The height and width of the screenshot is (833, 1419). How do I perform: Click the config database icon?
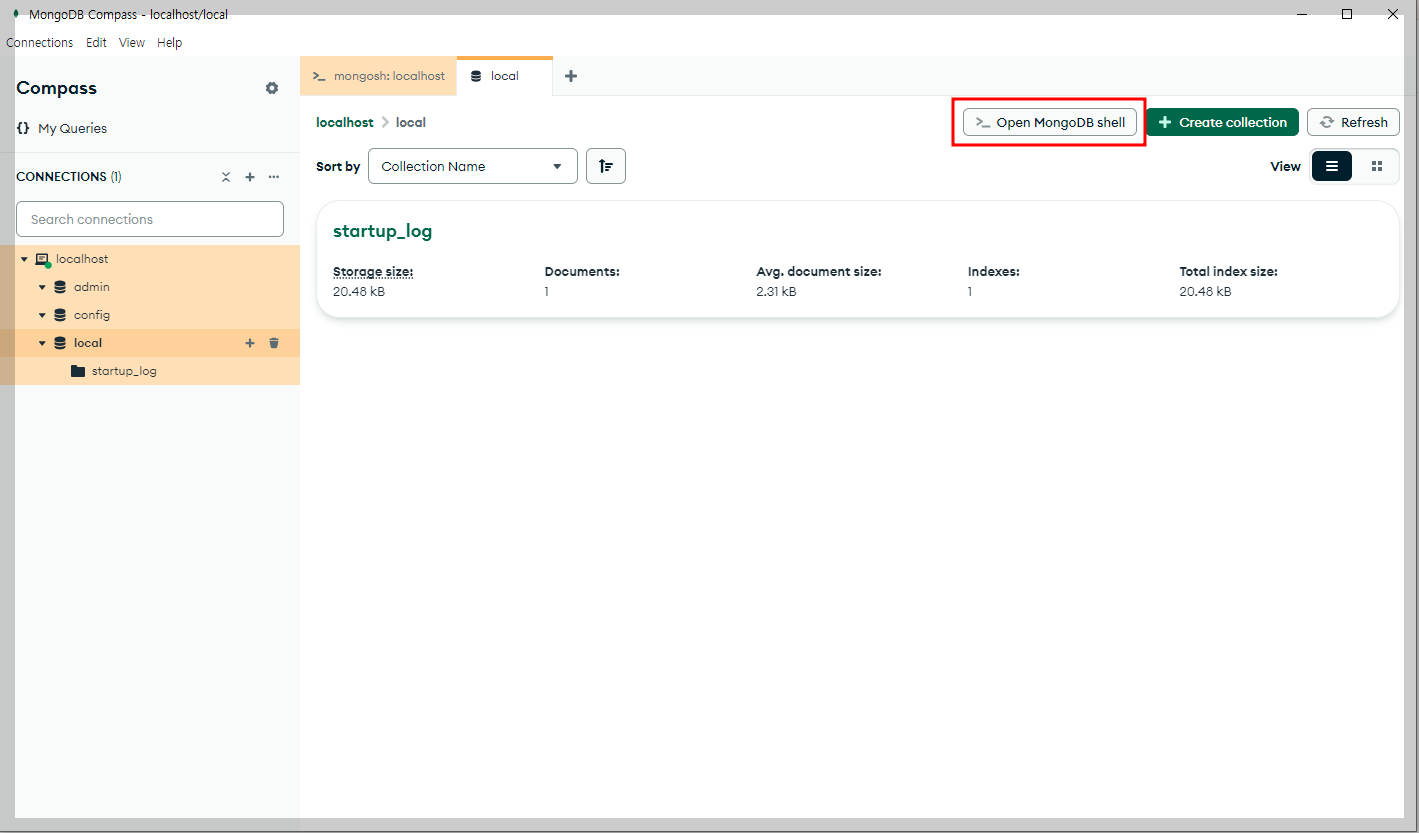tap(60, 315)
